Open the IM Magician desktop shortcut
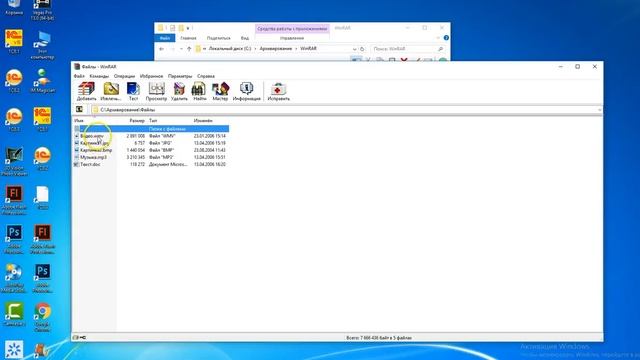Screen dimensions: 640x360 point(42,80)
